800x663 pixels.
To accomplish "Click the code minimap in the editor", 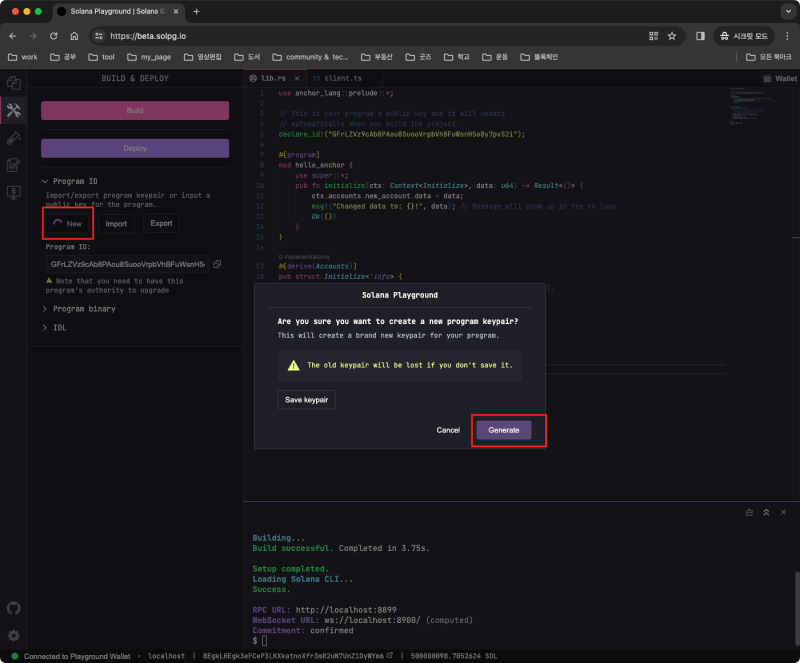I will (x=752, y=107).
